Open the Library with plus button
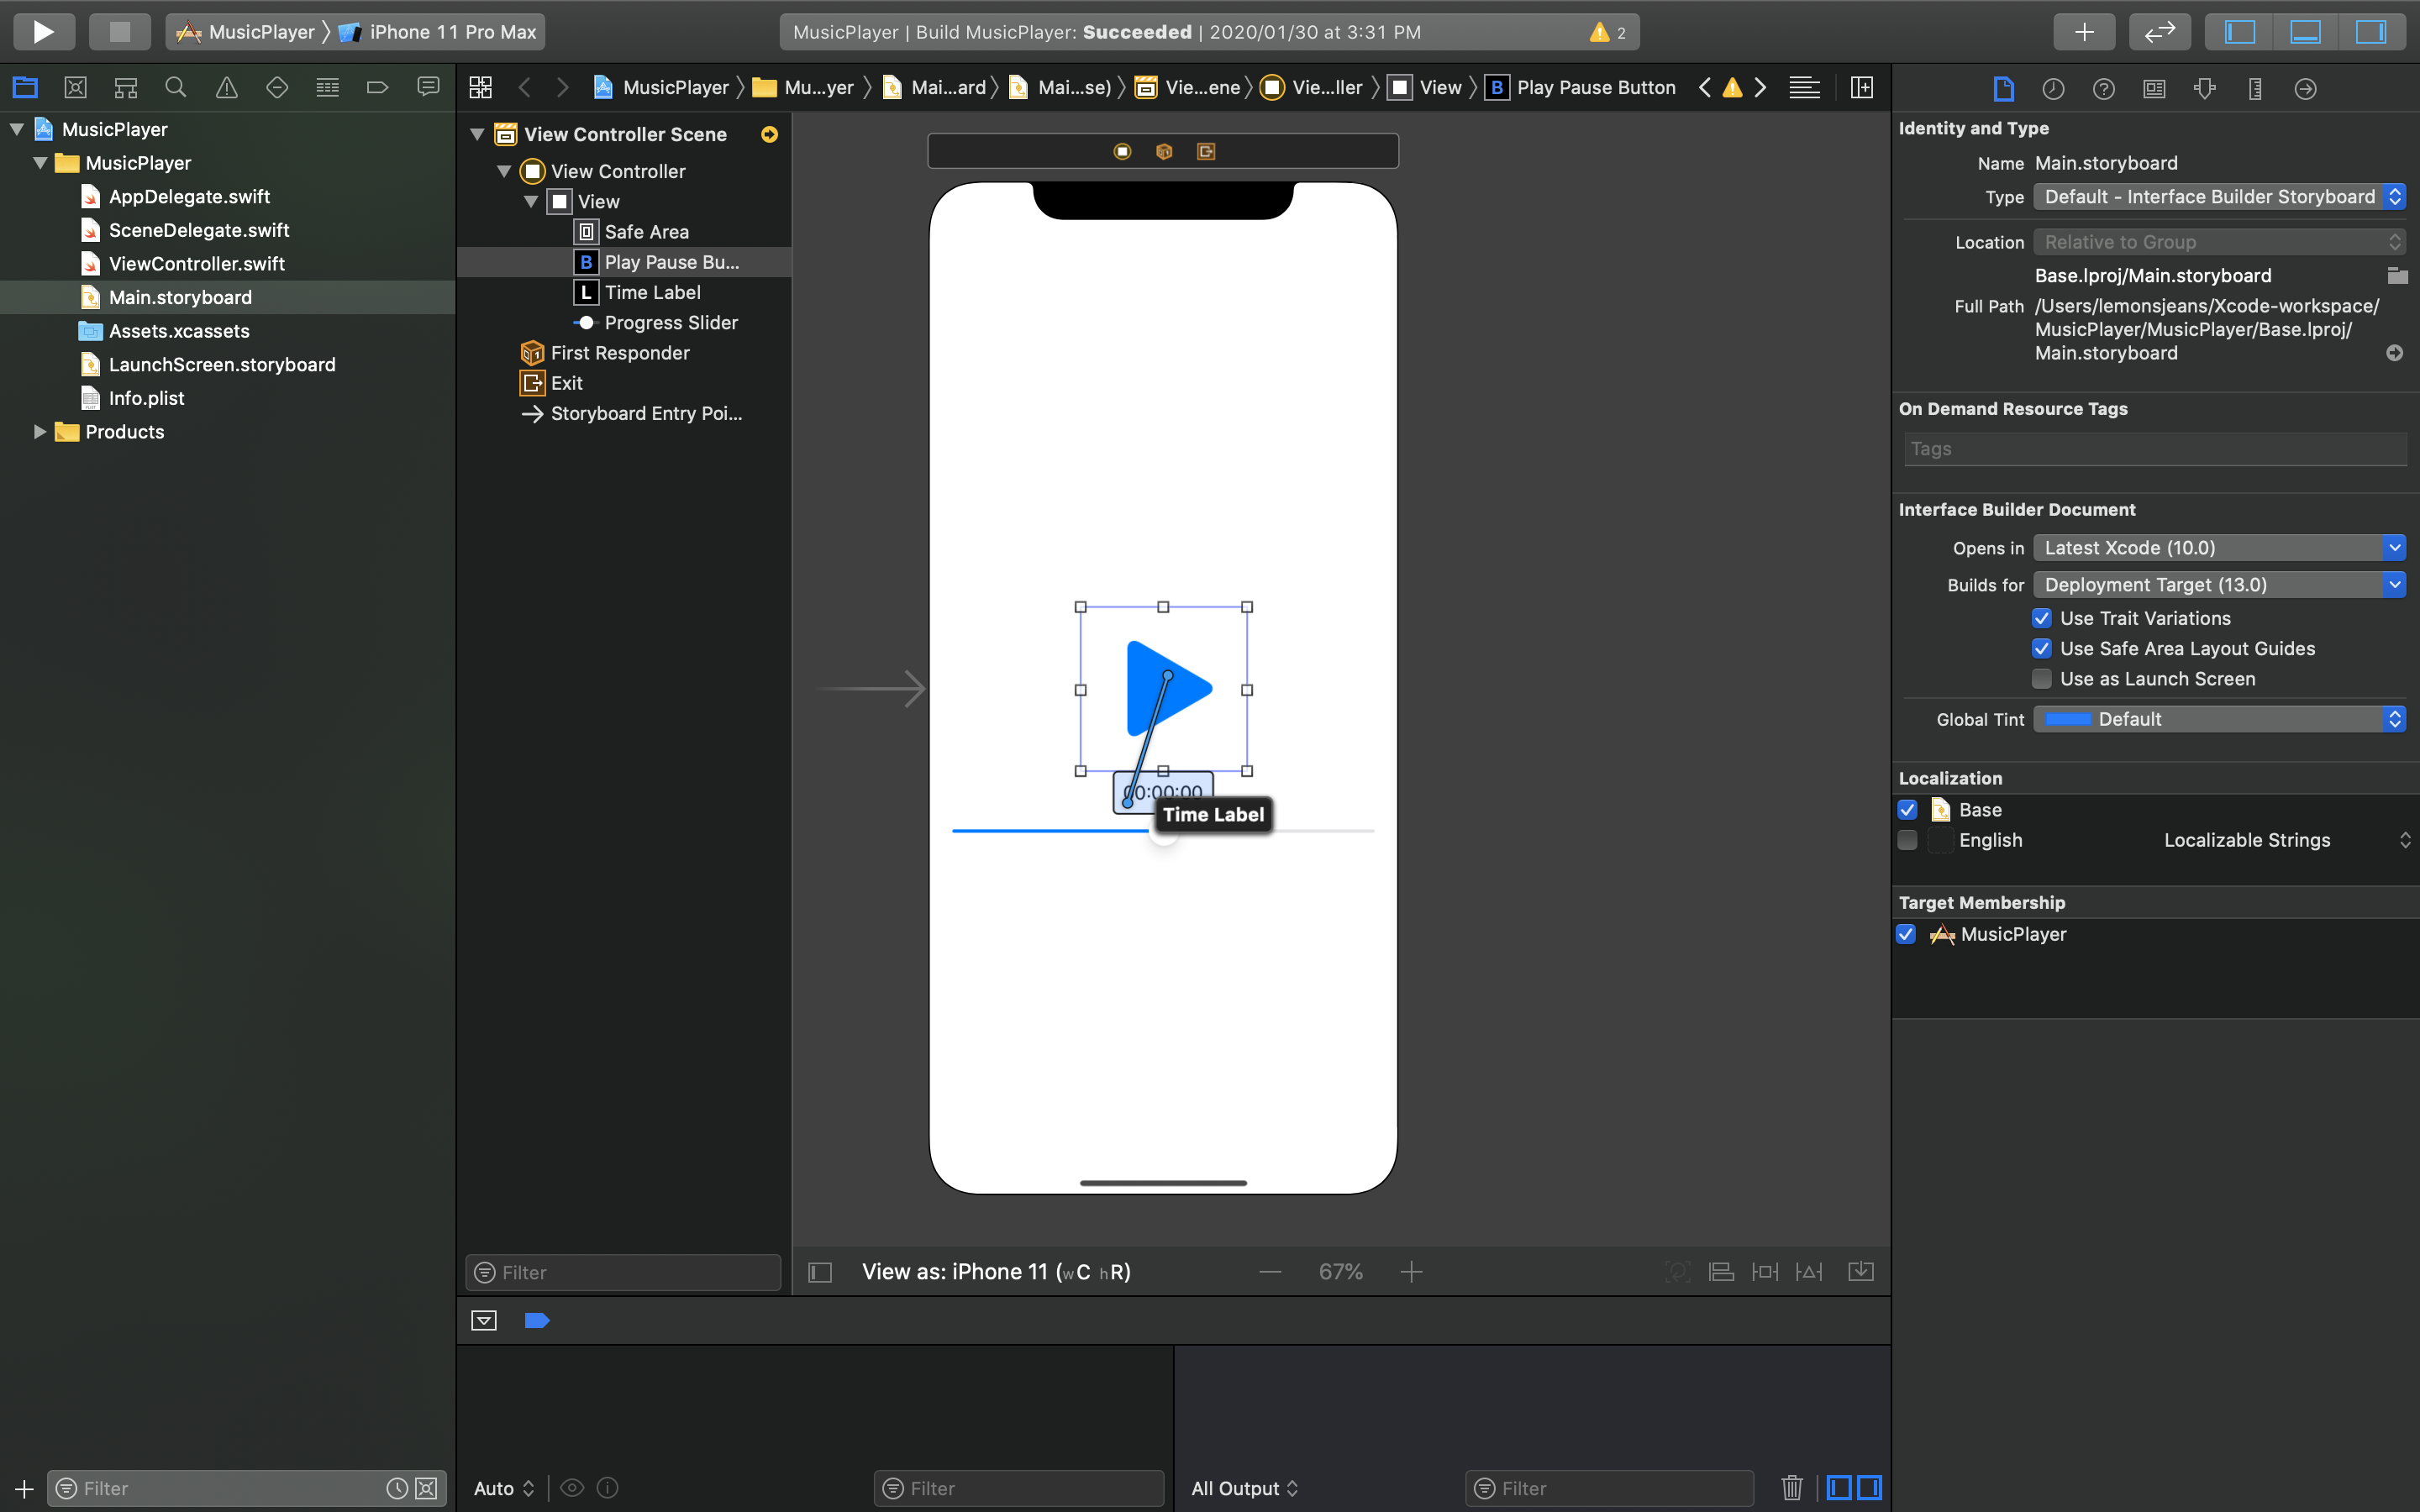 2083,31
